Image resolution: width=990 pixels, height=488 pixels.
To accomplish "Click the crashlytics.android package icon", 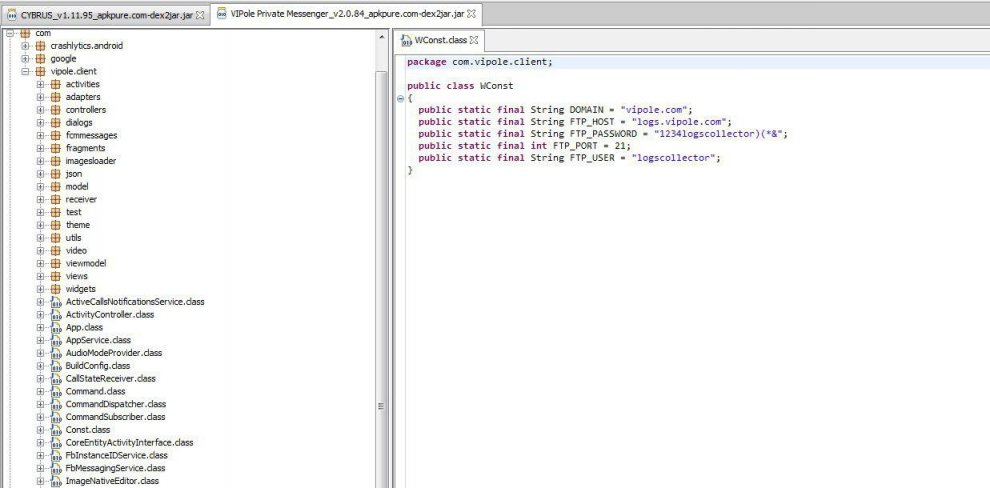I will click(x=40, y=46).
